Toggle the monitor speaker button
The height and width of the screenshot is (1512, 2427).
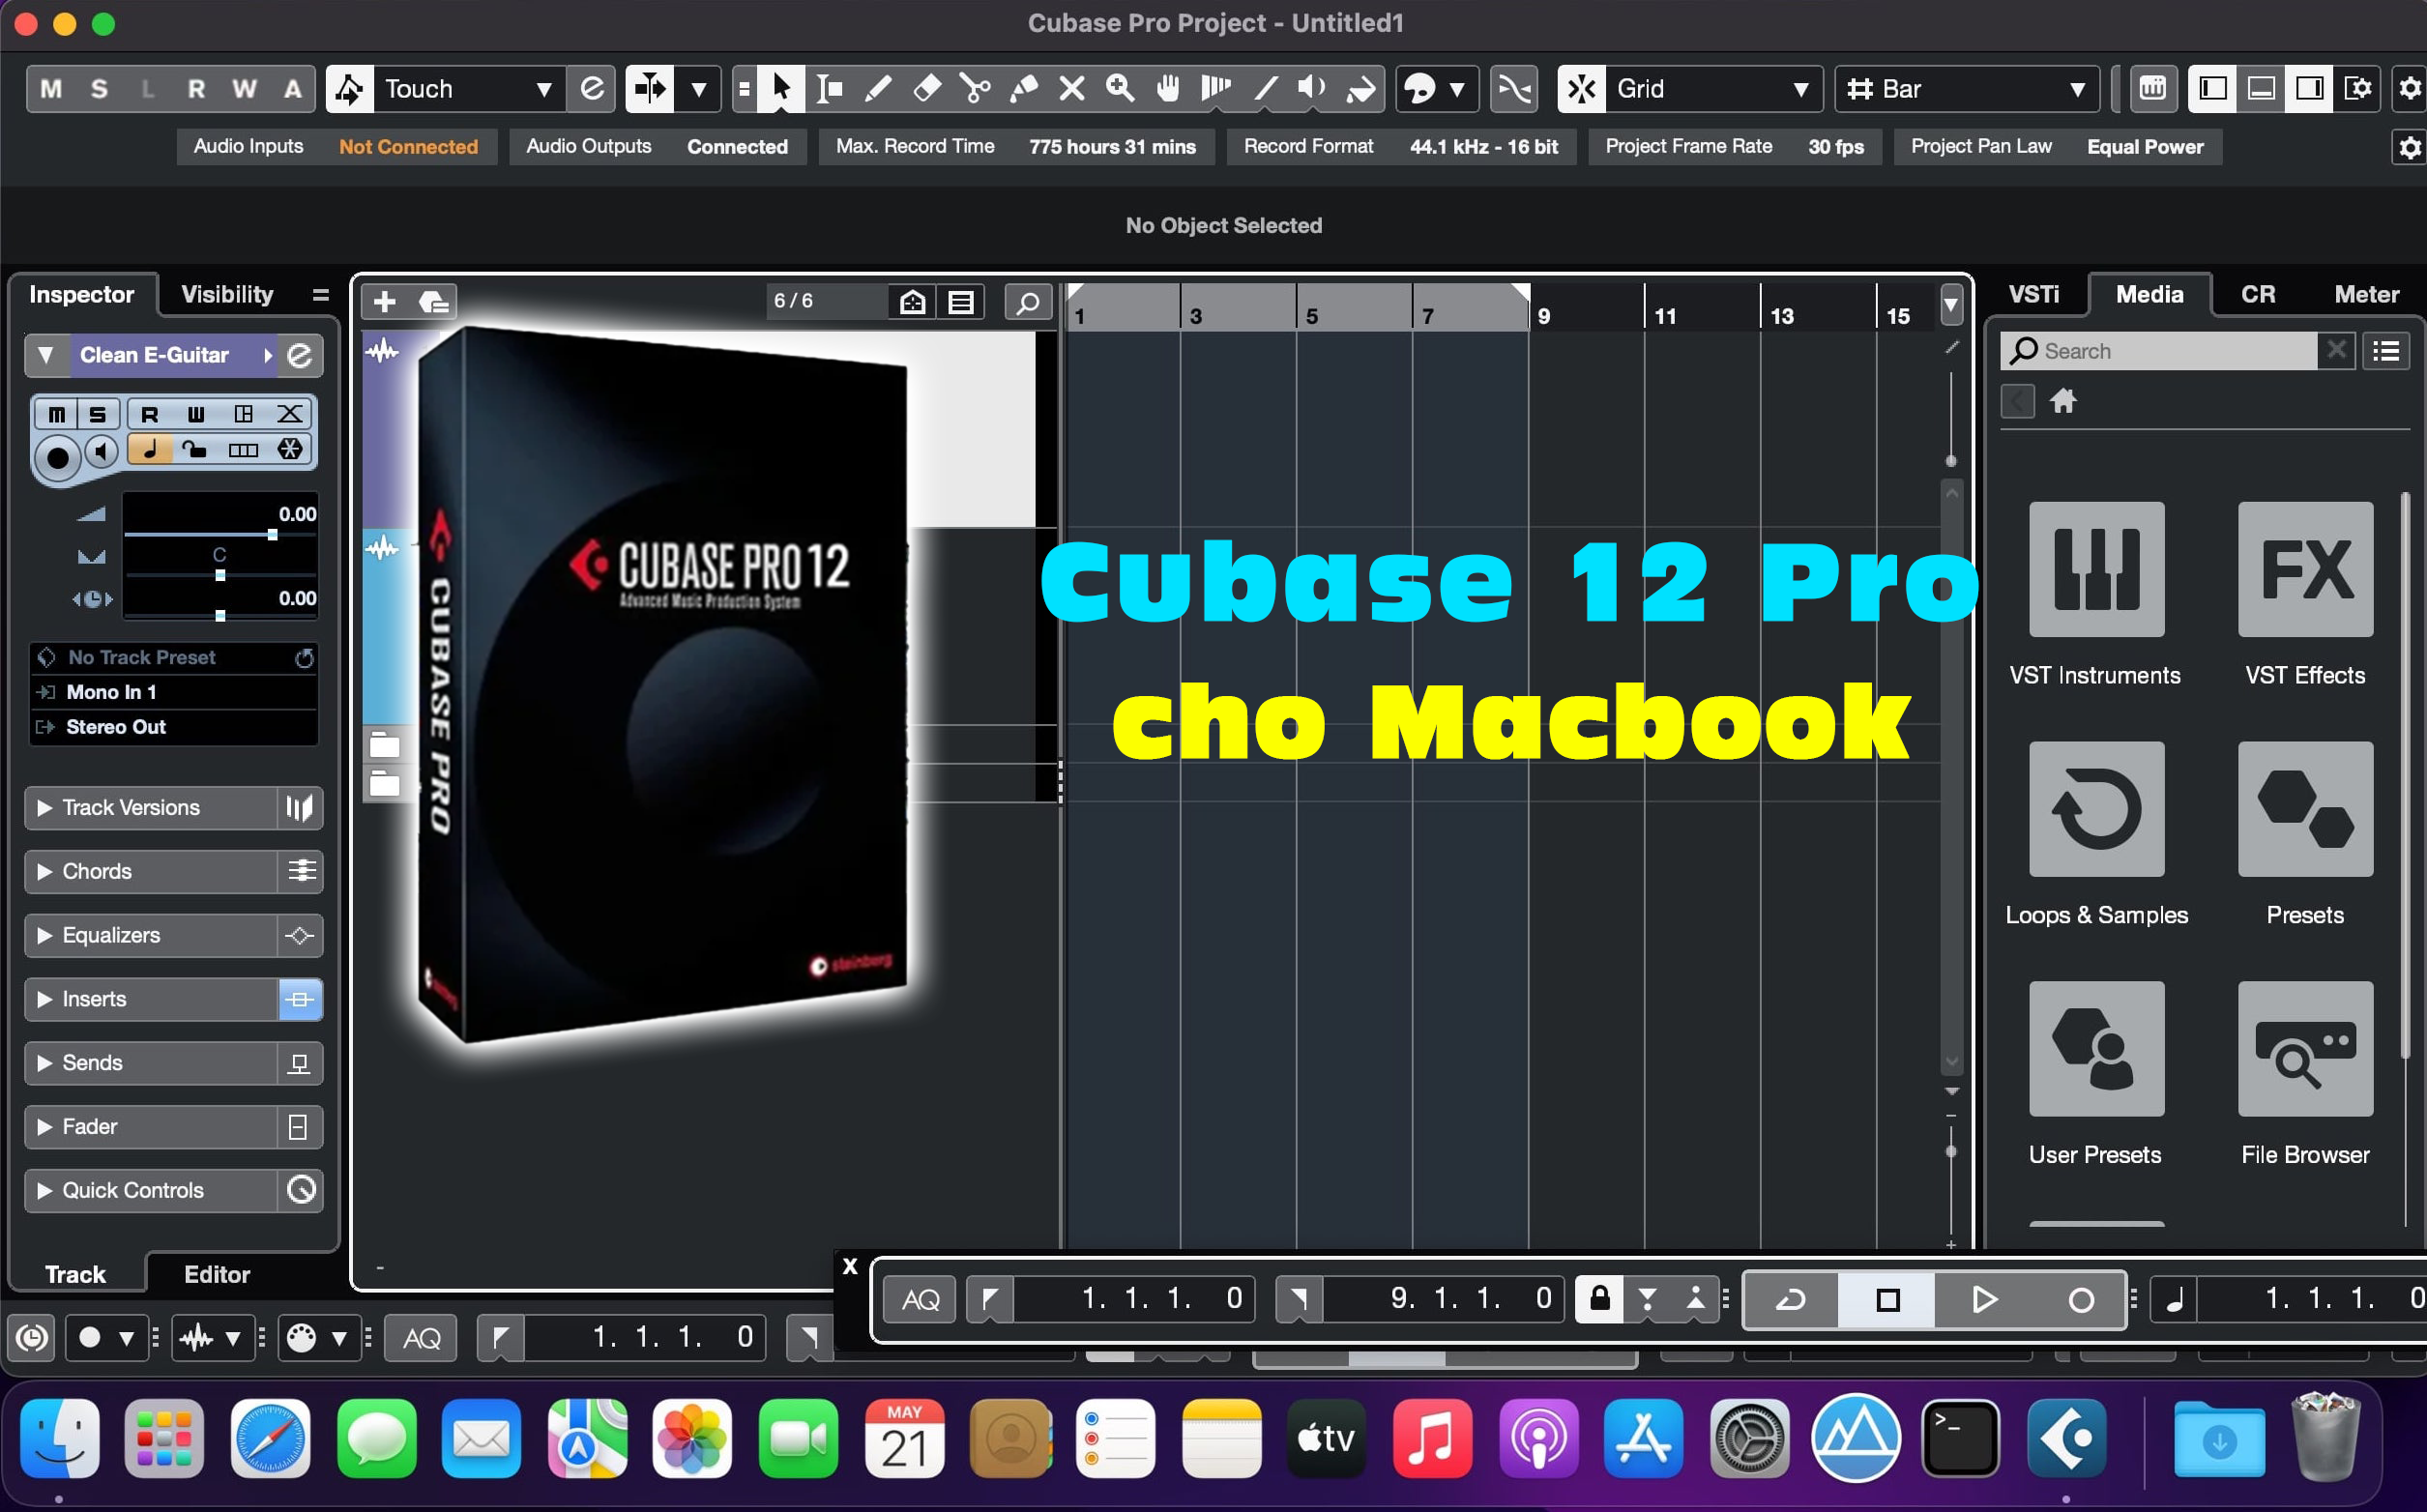click(101, 452)
